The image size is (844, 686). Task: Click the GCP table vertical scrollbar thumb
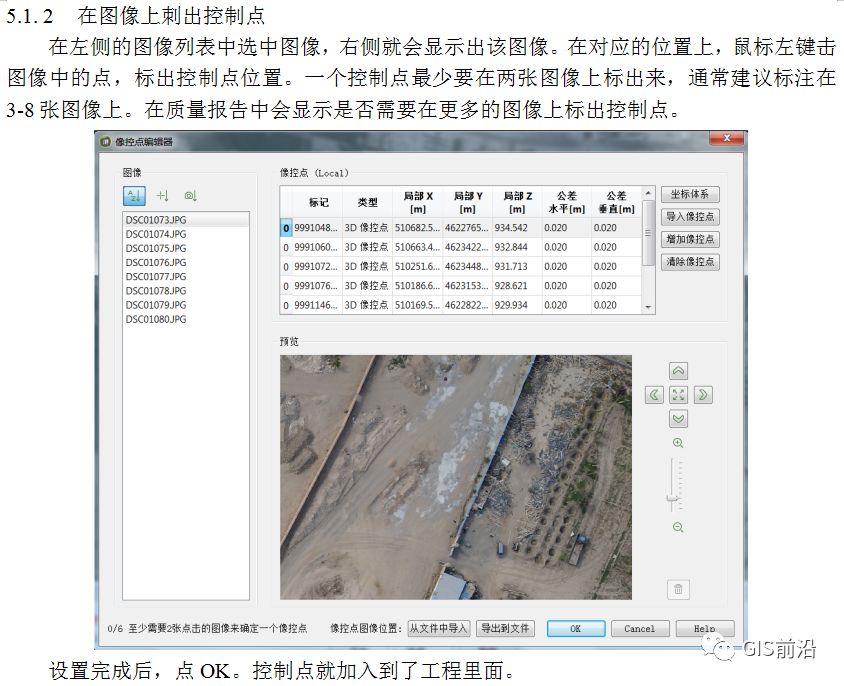[x=648, y=233]
